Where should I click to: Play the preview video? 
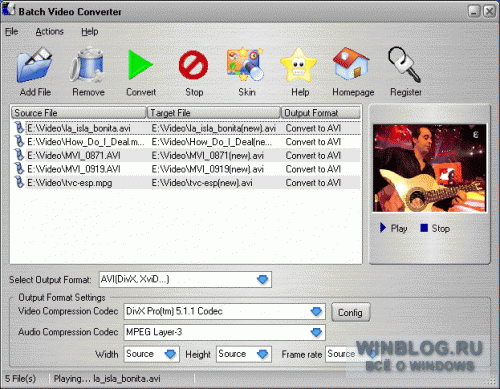coord(394,228)
